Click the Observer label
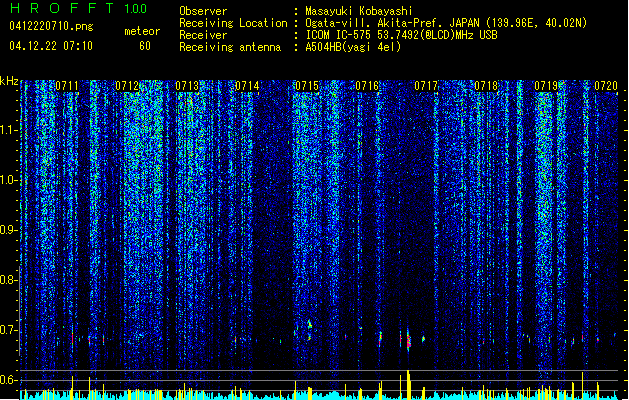Viewport: 629px width, 400px height. point(203,11)
